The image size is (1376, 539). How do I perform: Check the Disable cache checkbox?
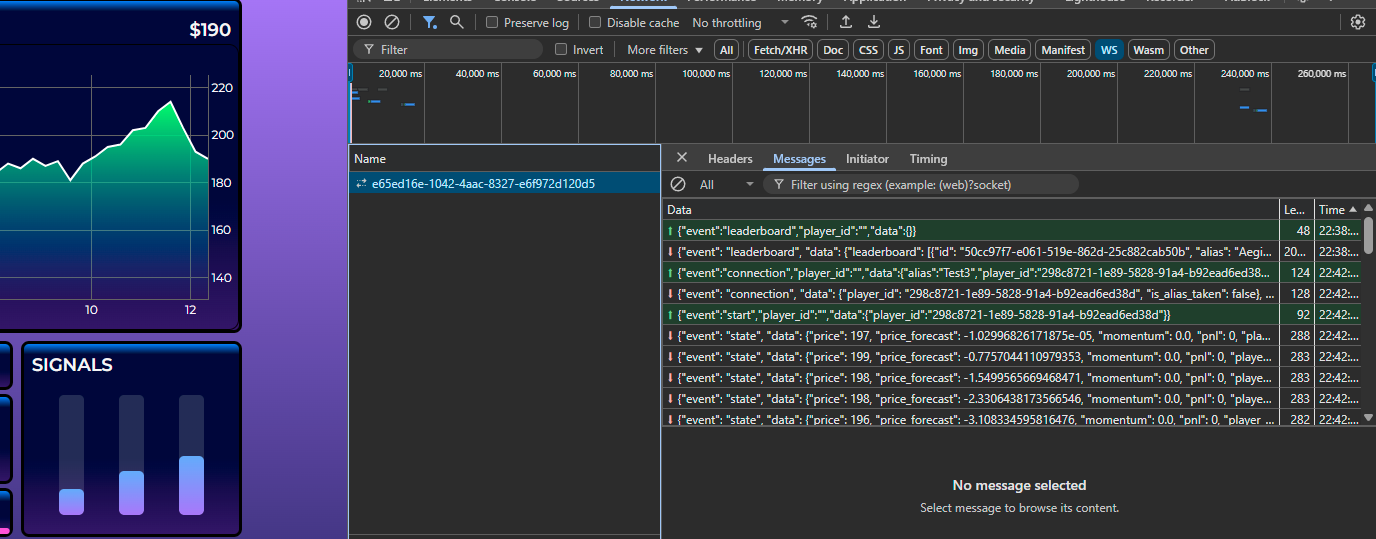pyautogui.click(x=595, y=23)
